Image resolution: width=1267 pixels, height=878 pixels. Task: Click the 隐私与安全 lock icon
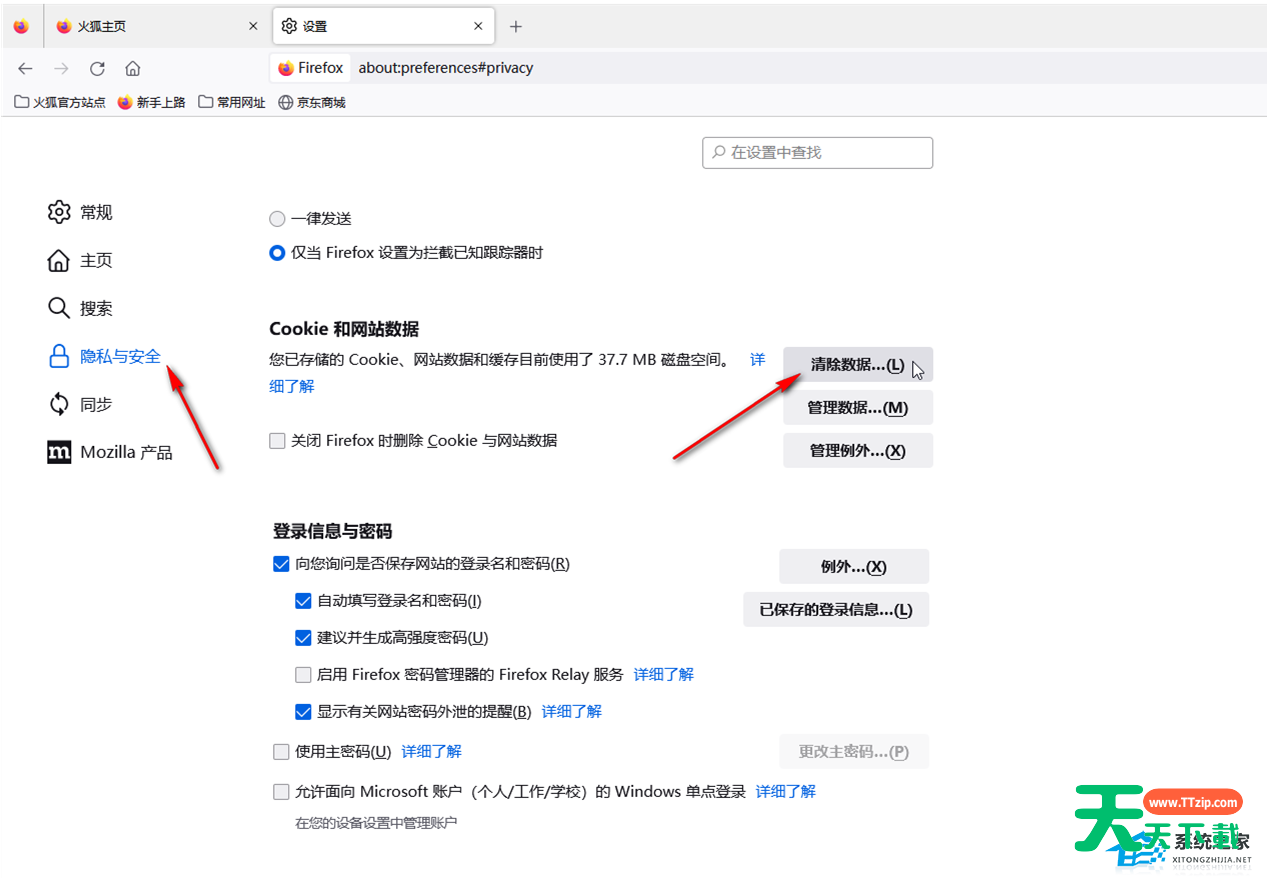tap(59, 356)
